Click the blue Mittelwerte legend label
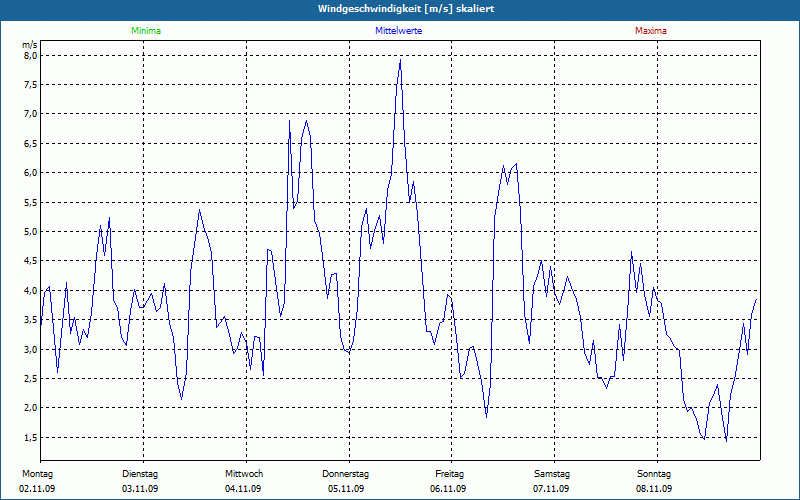Image resolution: width=800 pixels, height=500 pixels. (398, 31)
